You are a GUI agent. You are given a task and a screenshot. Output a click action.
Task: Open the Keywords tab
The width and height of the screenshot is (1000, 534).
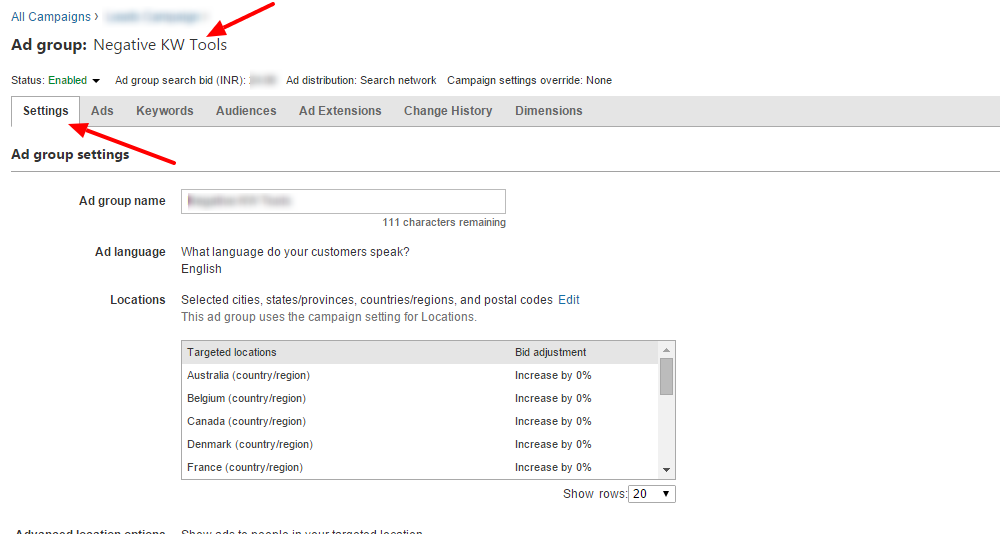click(x=165, y=111)
